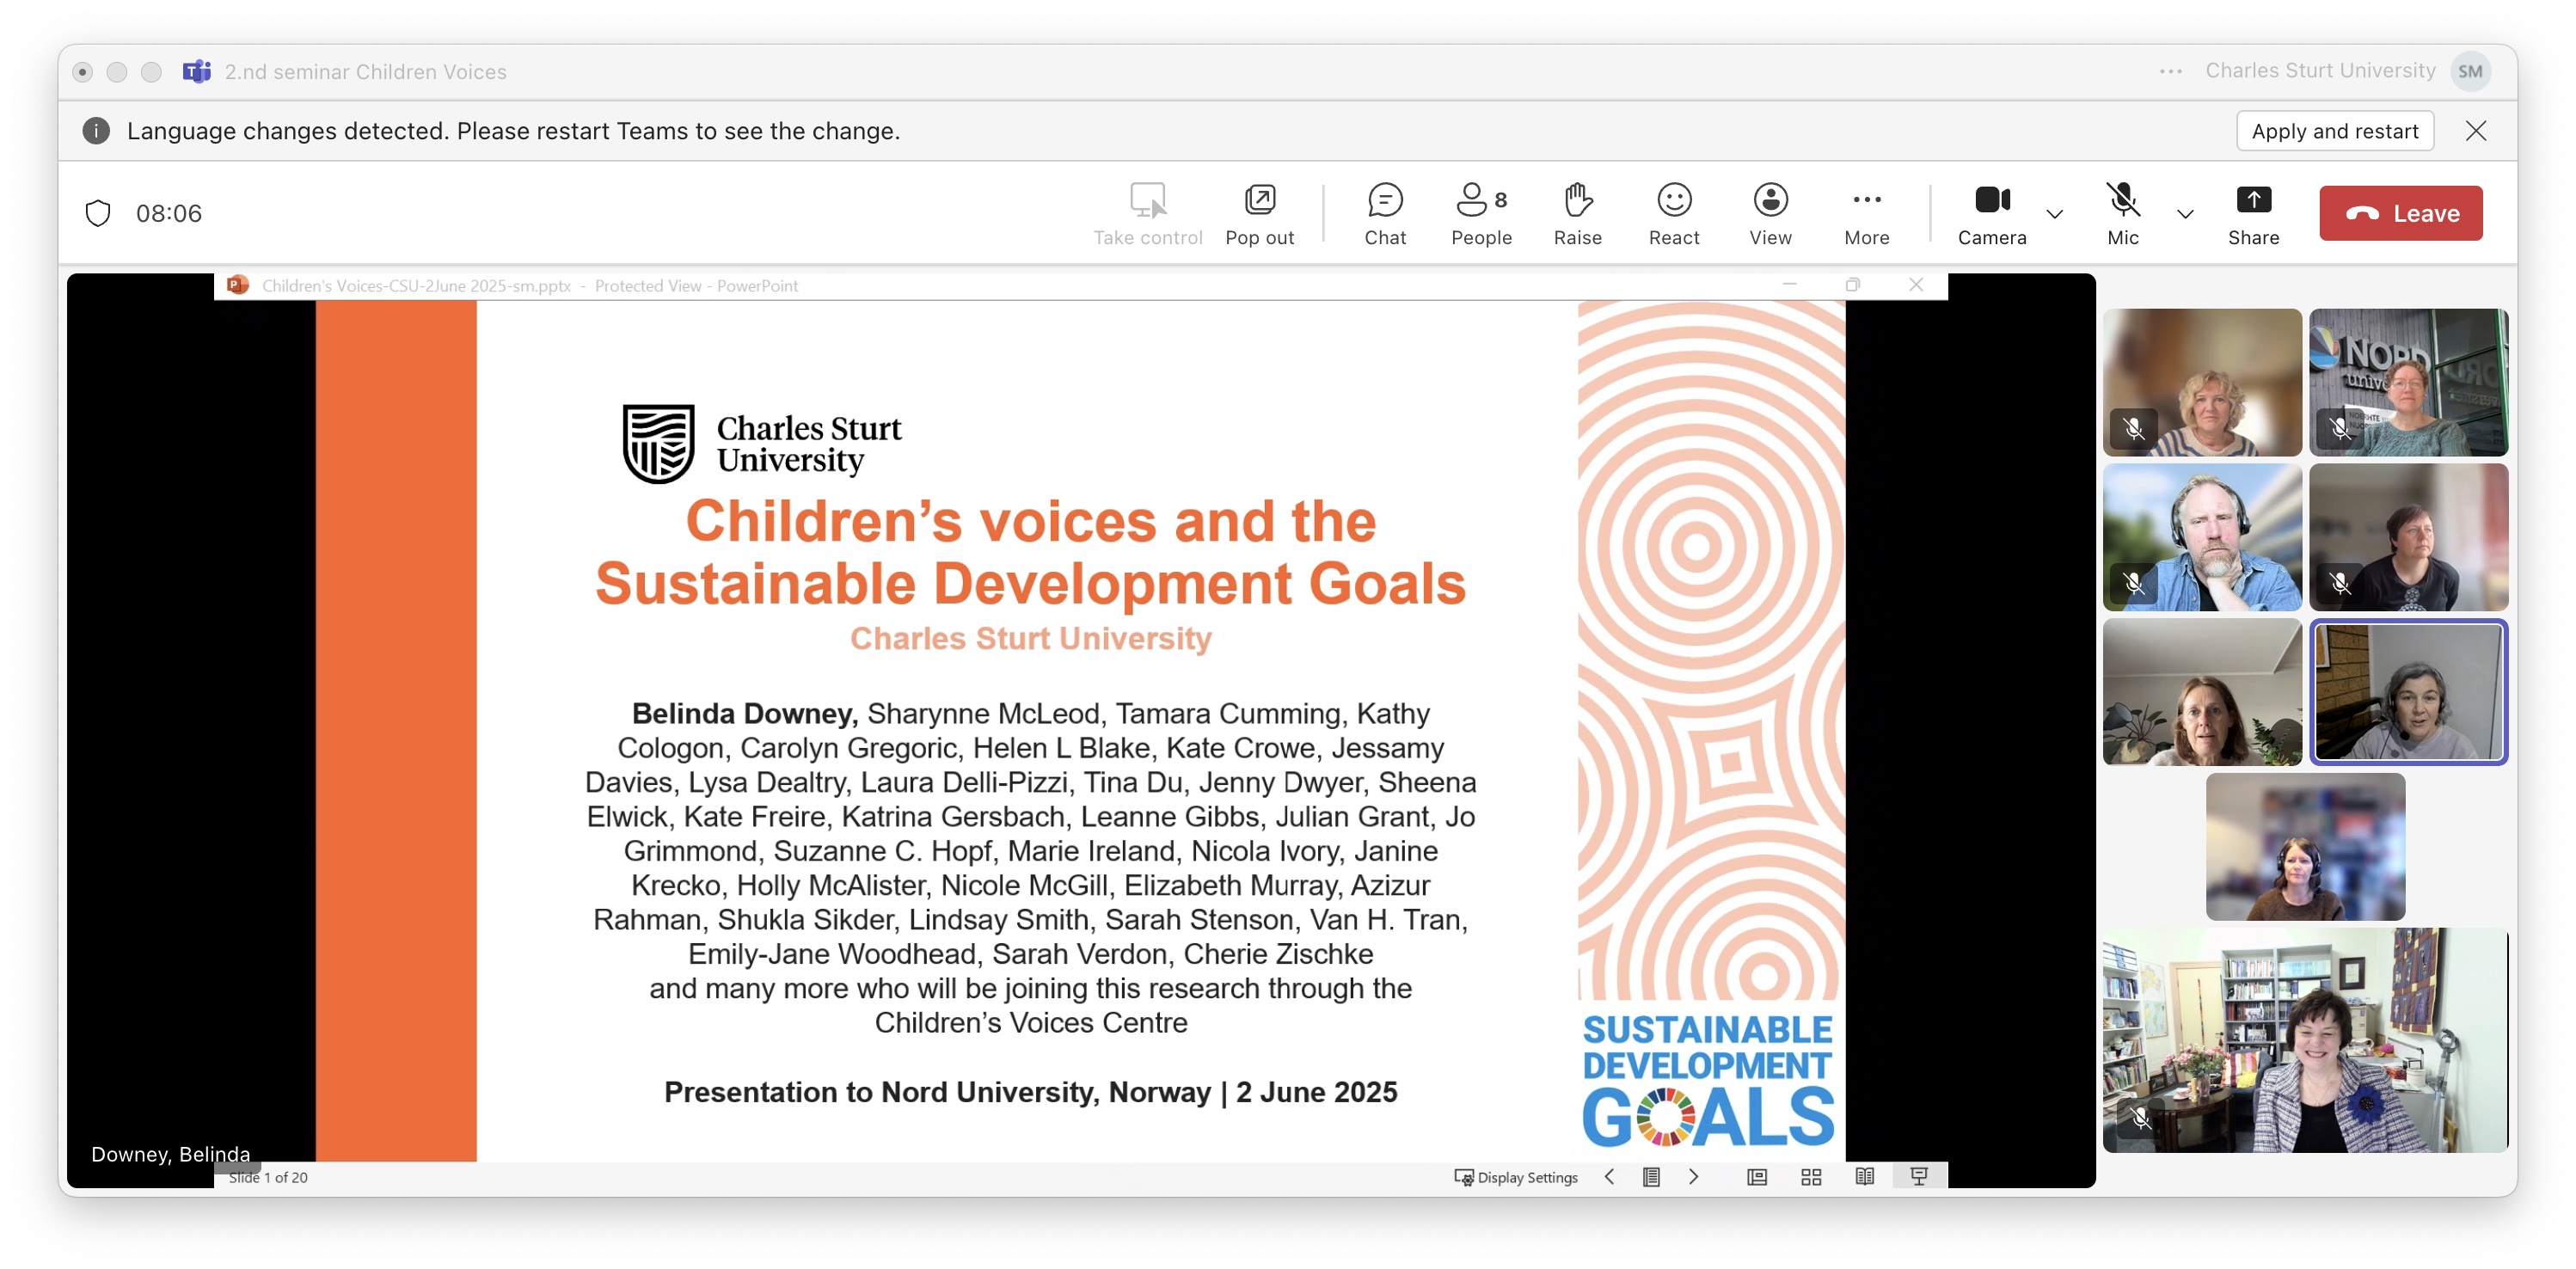Viewport: 2576px width, 1269px height.
Task: Click the Apply and restart button
Action: (2334, 131)
